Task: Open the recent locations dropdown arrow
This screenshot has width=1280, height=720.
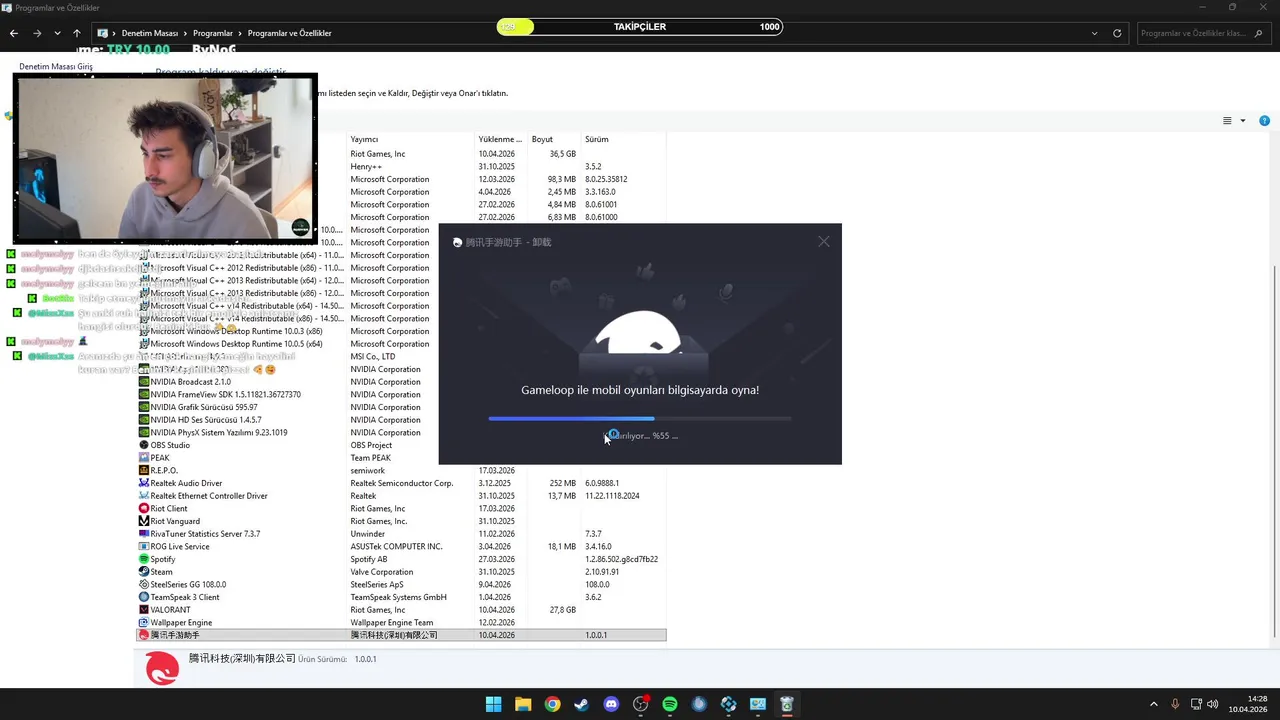Action: (57, 33)
